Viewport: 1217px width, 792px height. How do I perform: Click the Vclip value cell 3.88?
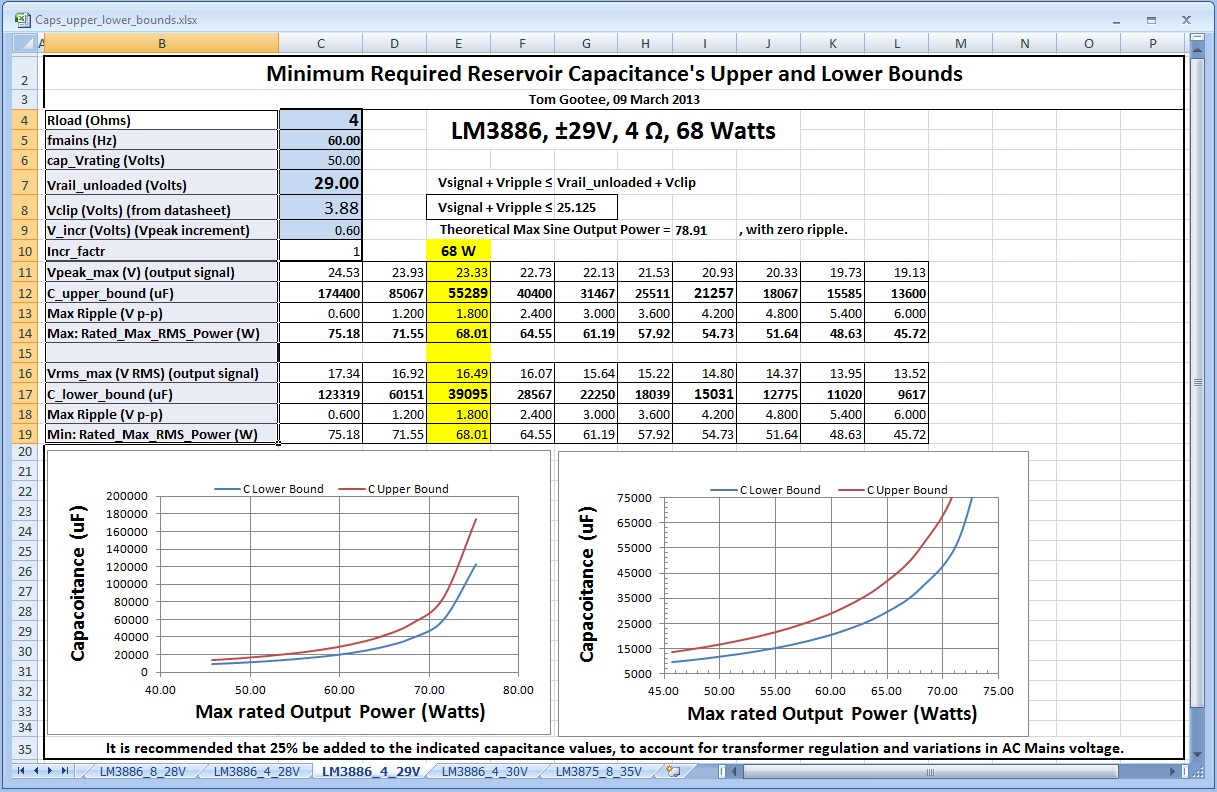tap(320, 209)
